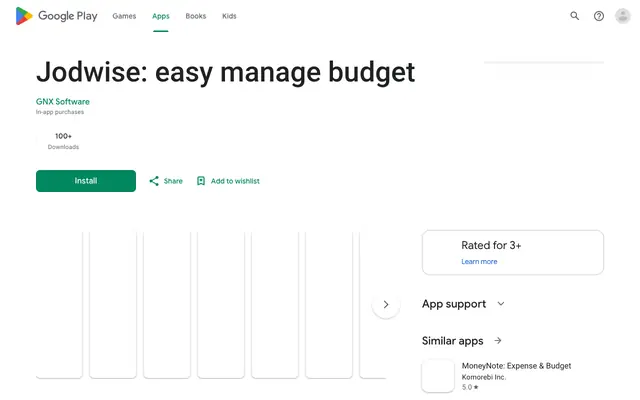Expand the App support section chevron
Viewport: 640px width, 400px height.
point(501,304)
